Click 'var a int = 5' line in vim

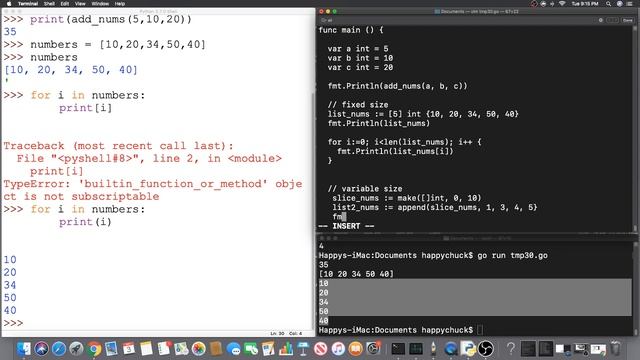pos(358,49)
